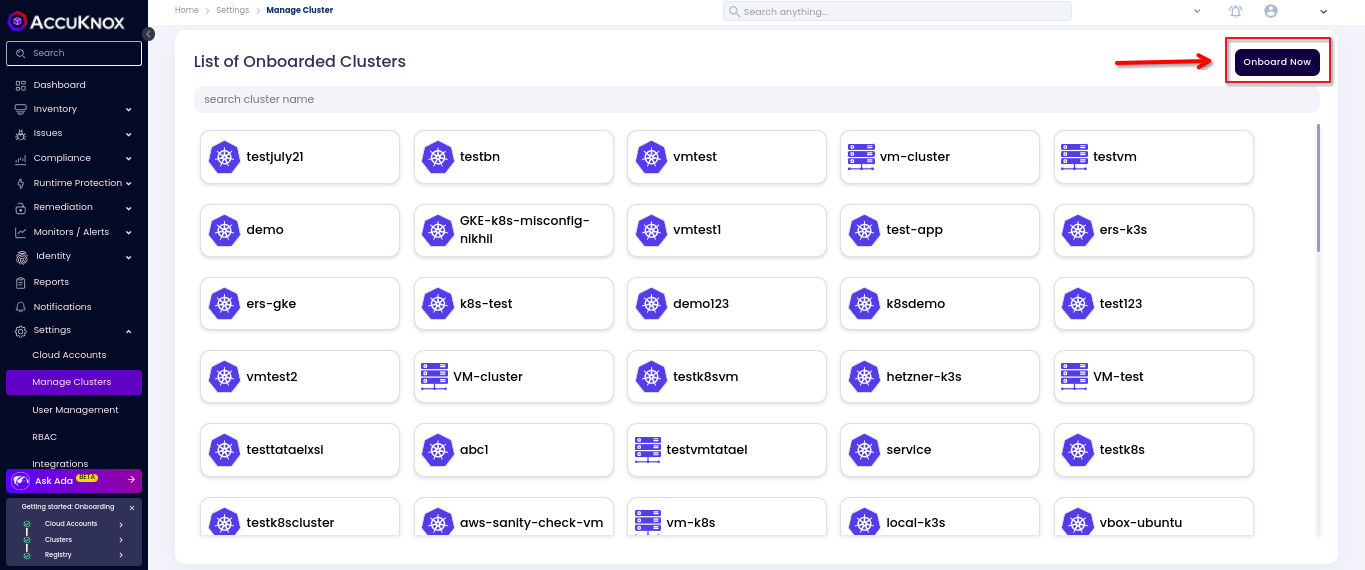Click the Inventory icon in sidebar
1365x570 pixels.
(x=20, y=109)
